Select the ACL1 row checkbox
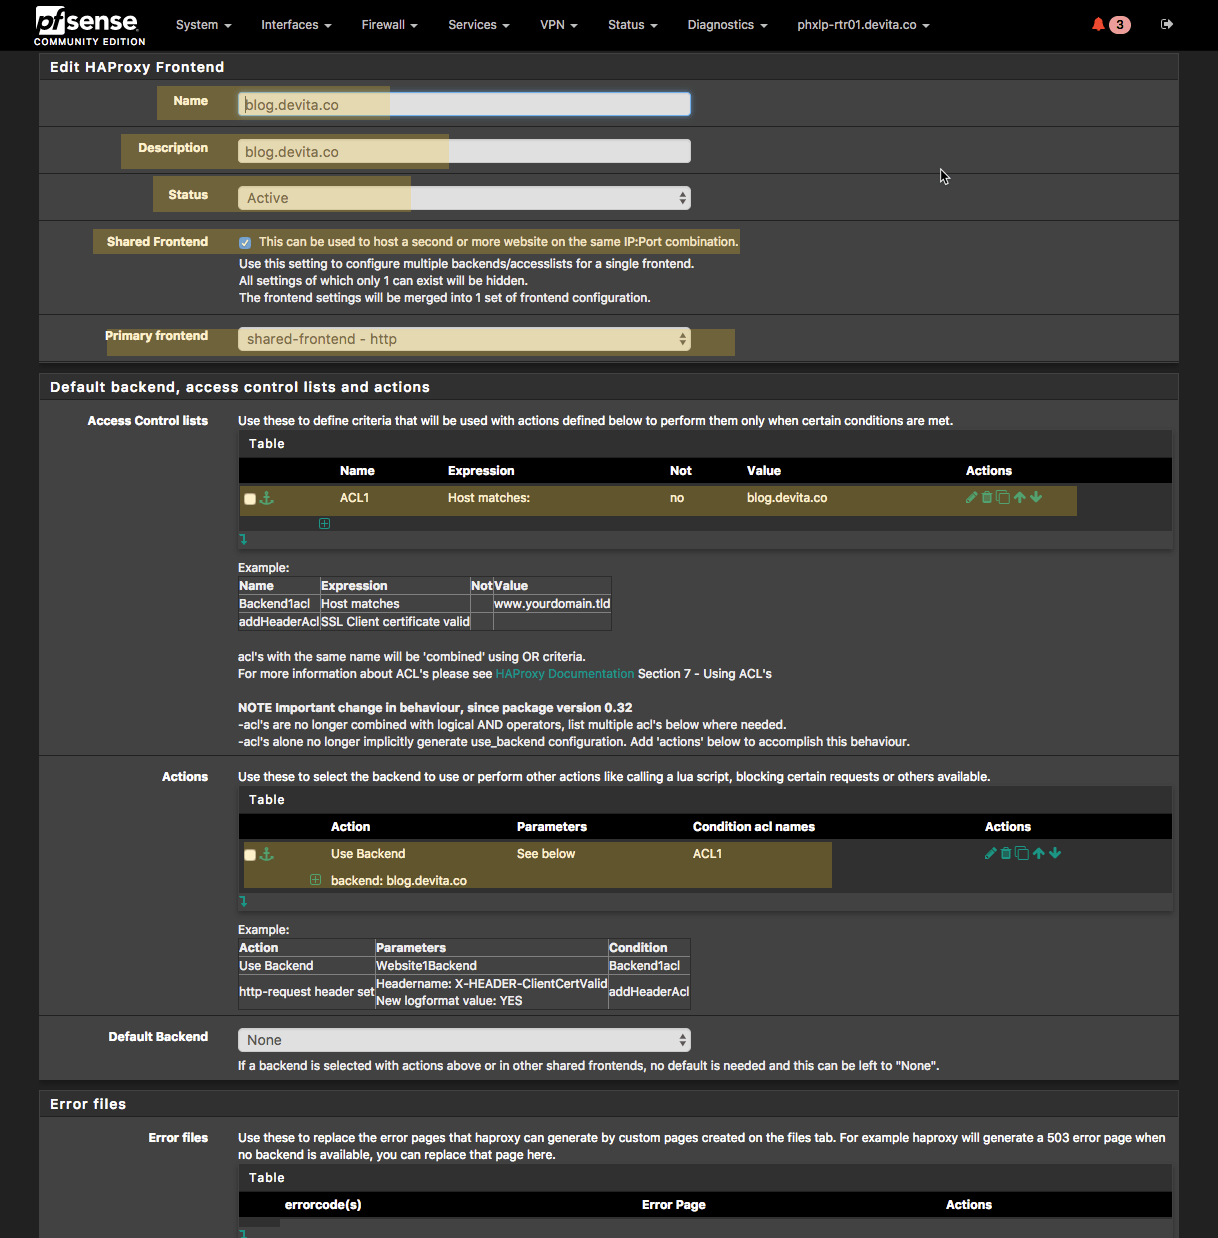The width and height of the screenshot is (1218, 1238). coord(250,499)
